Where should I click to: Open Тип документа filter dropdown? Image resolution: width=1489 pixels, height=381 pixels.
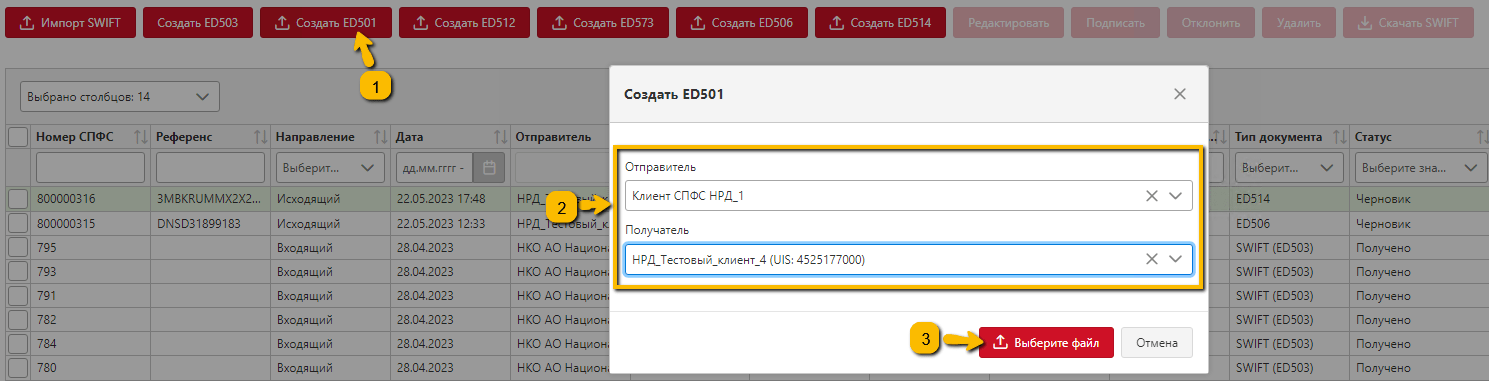click(x=1290, y=167)
